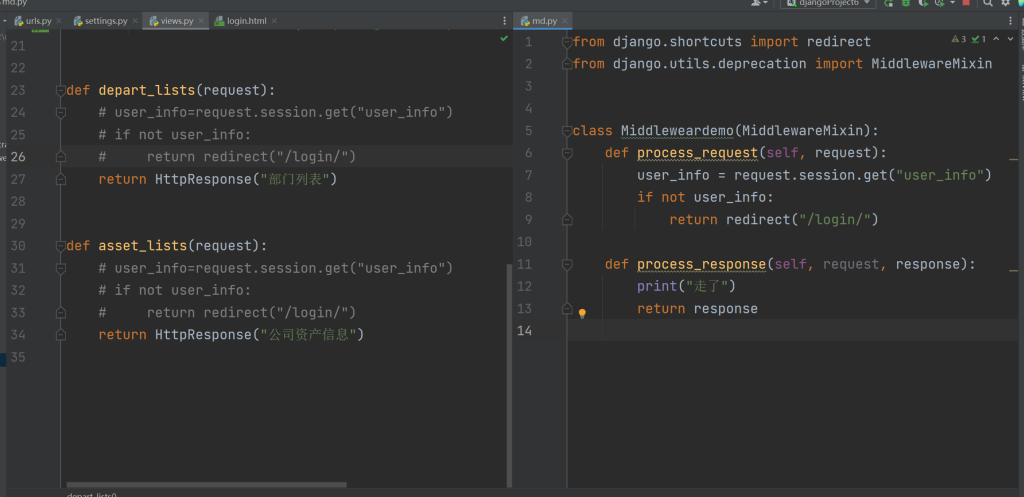The image size is (1024, 497).
Task: Collapse the depart_lists function fold marker
Action: point(62,90)
